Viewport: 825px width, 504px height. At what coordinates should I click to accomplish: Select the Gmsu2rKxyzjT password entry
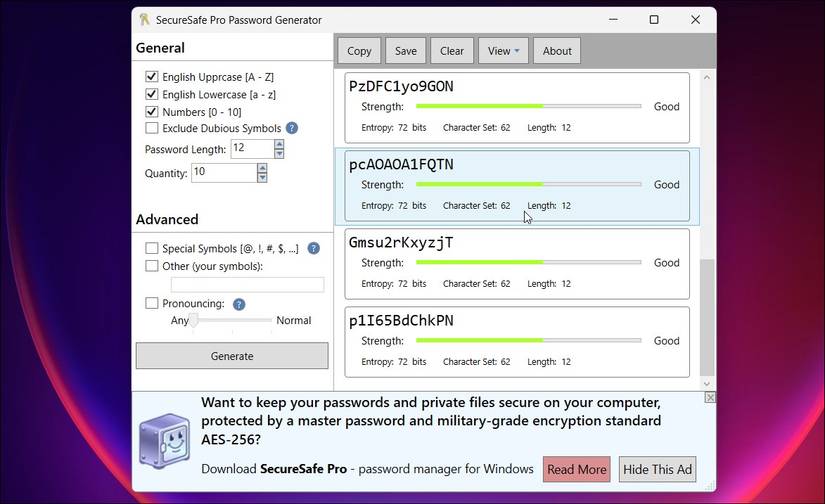517,264
